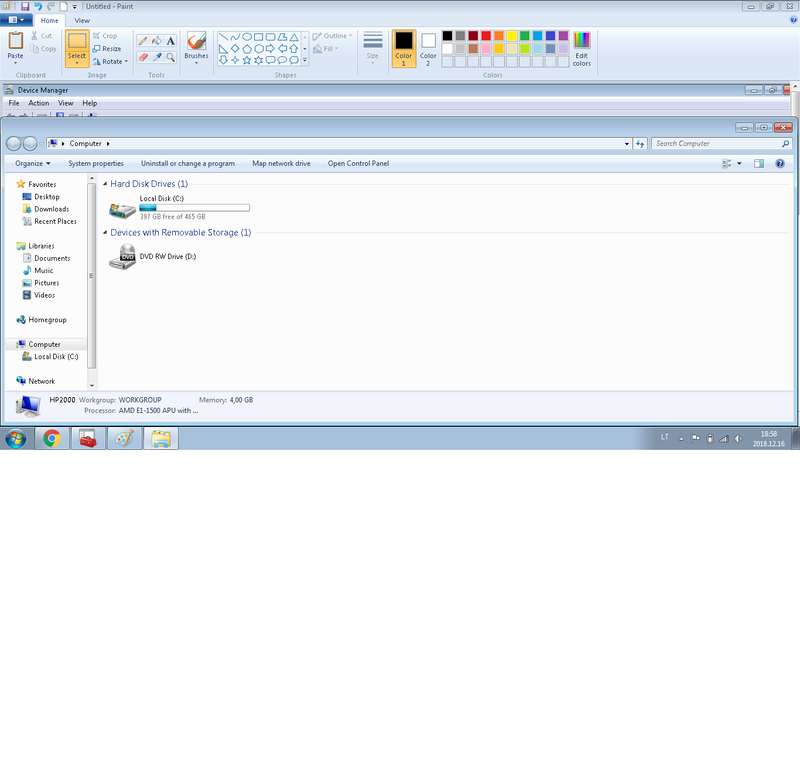
Task: Open the Organize dropdown menu
Action: point(32,163)
